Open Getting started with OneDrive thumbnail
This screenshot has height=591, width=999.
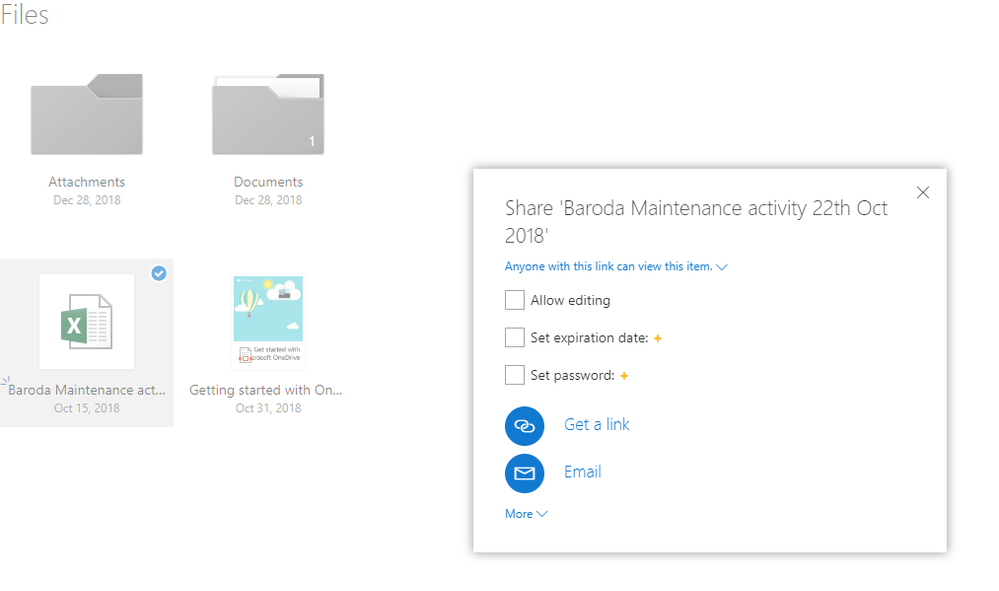point(268,322)
